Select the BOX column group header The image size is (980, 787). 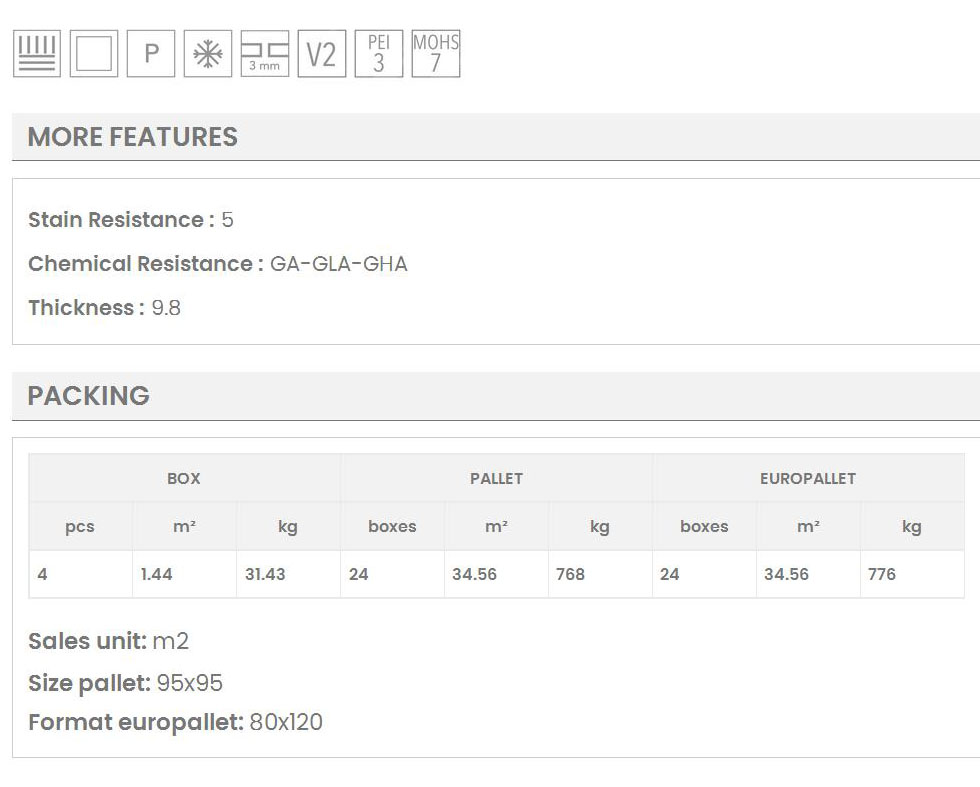click(x=184, y=478)
